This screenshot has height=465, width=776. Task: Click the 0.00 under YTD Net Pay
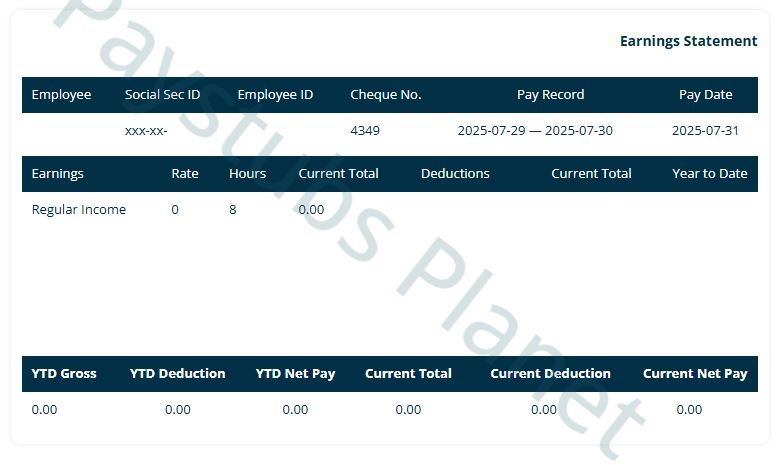pyautogui.click(x=295, y=410)
